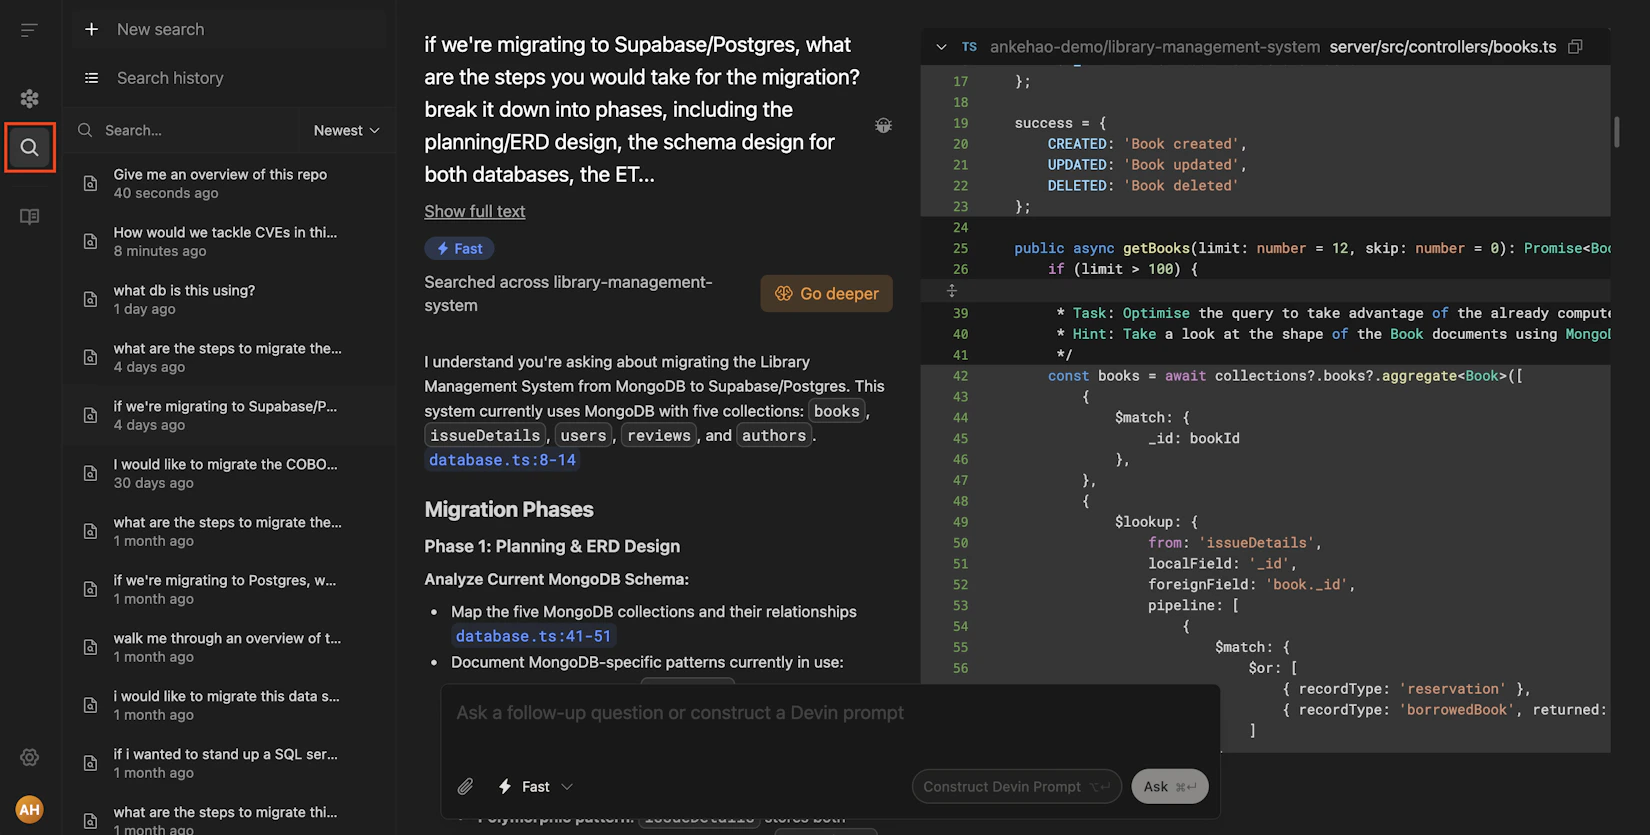
Task: Start a New search
Action: click(229, 29)
